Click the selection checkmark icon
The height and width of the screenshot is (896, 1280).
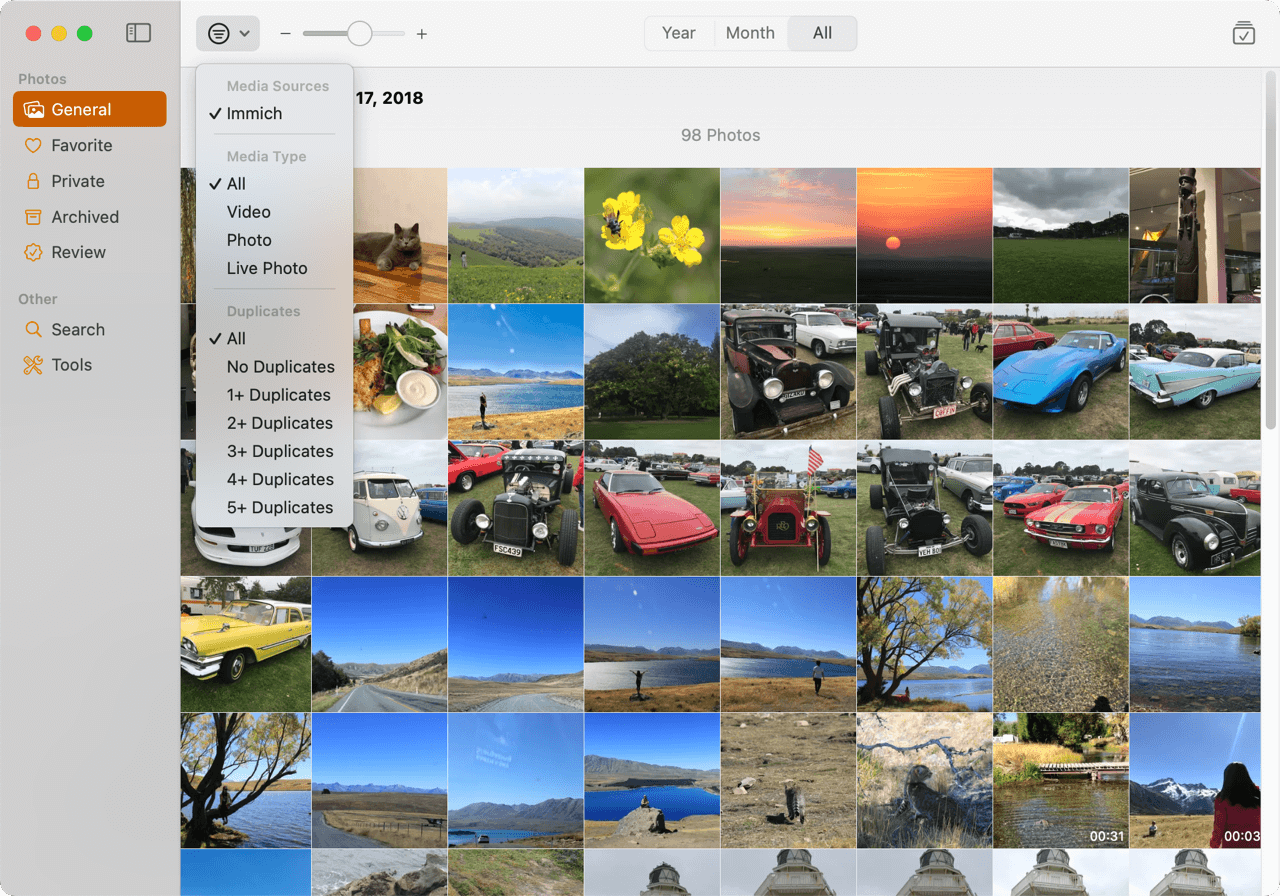point(1244,33)
